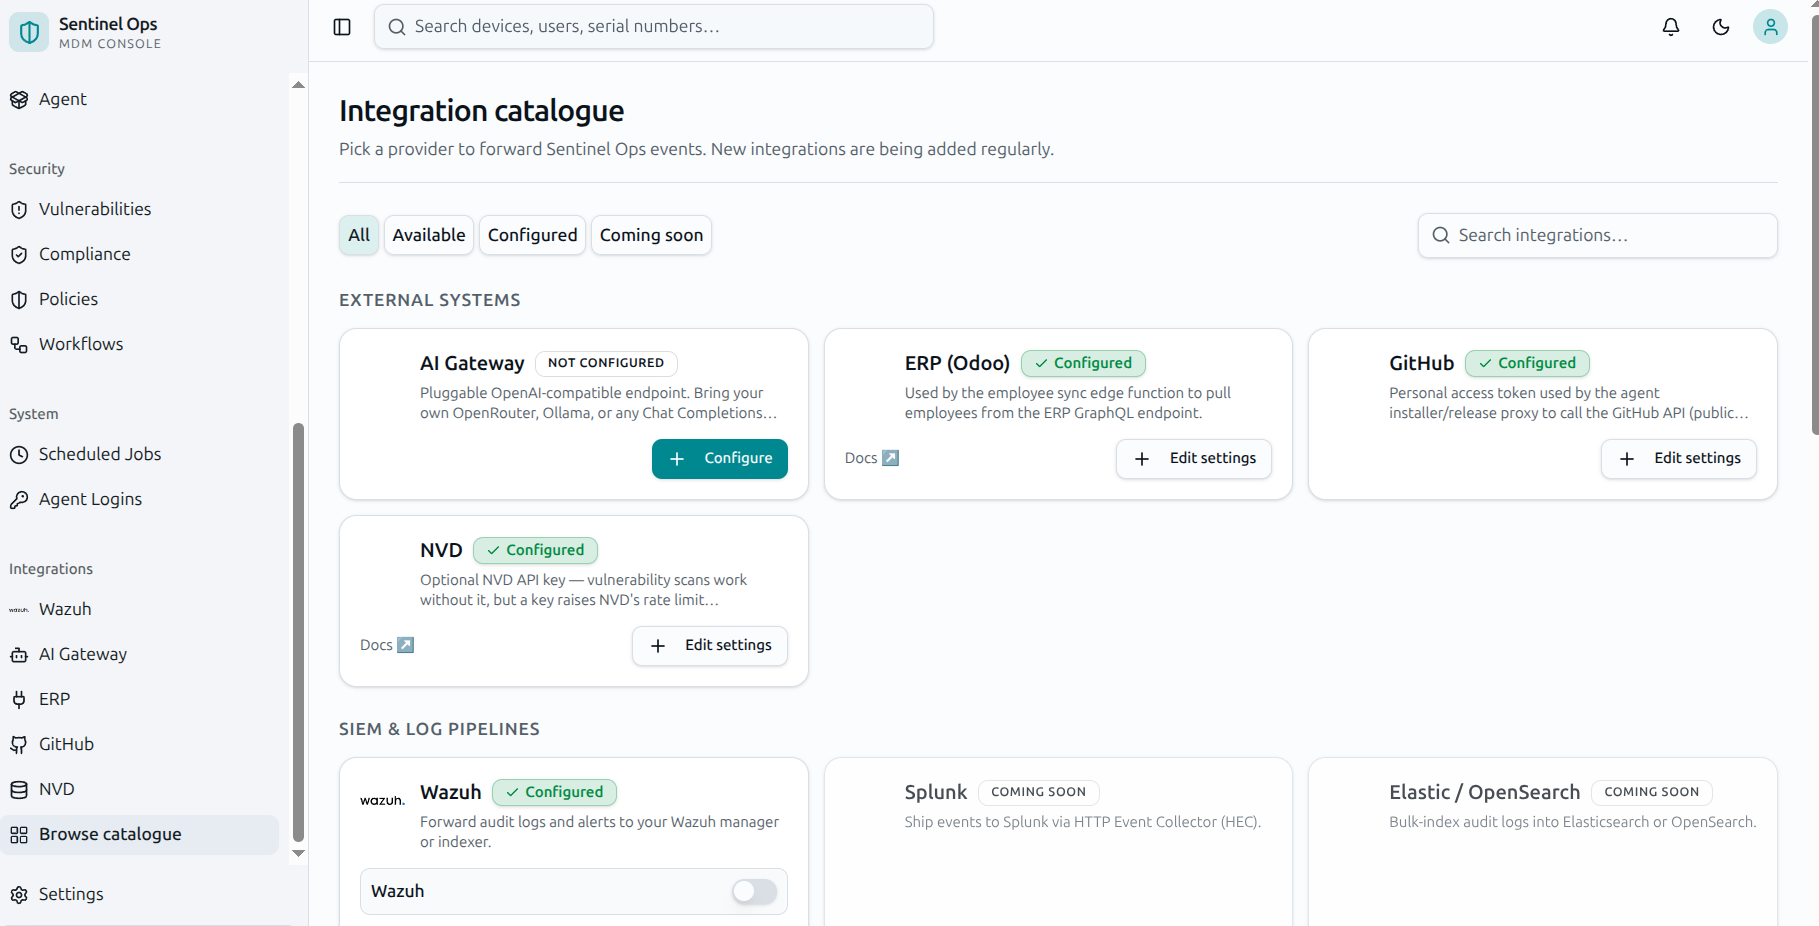Click the Configured badge on ERP (Odoo) card
The width and height of the screenshot is (1819, 926).
1083,363
